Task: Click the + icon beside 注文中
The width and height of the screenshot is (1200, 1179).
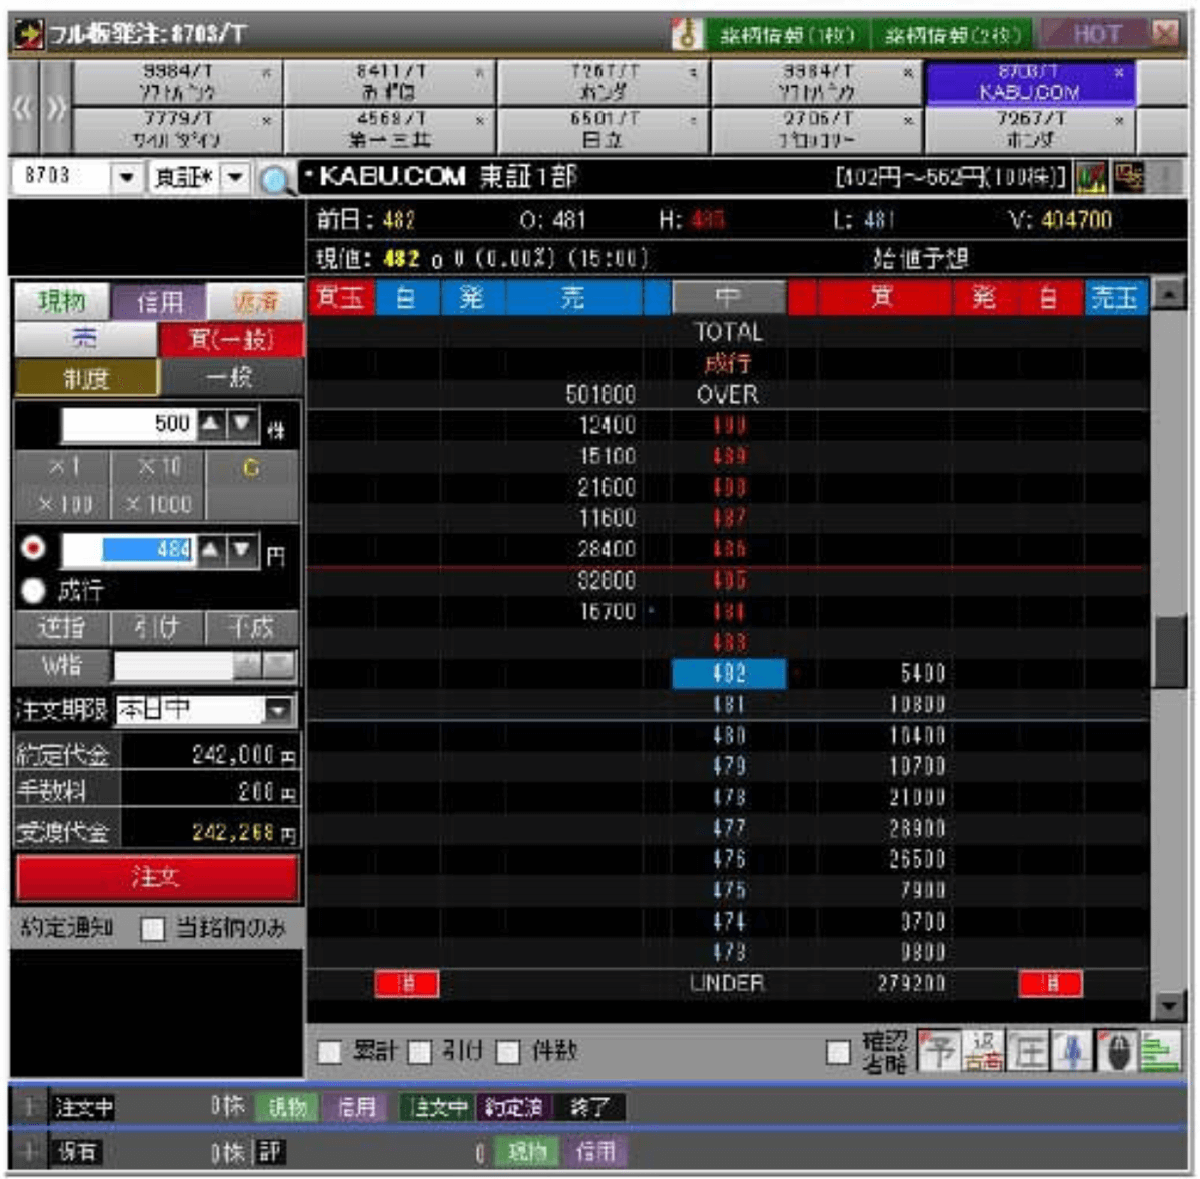Action: click(29, 1108)
